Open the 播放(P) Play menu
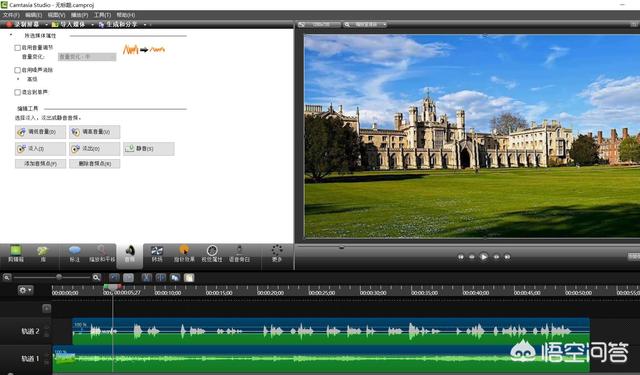 79,15
